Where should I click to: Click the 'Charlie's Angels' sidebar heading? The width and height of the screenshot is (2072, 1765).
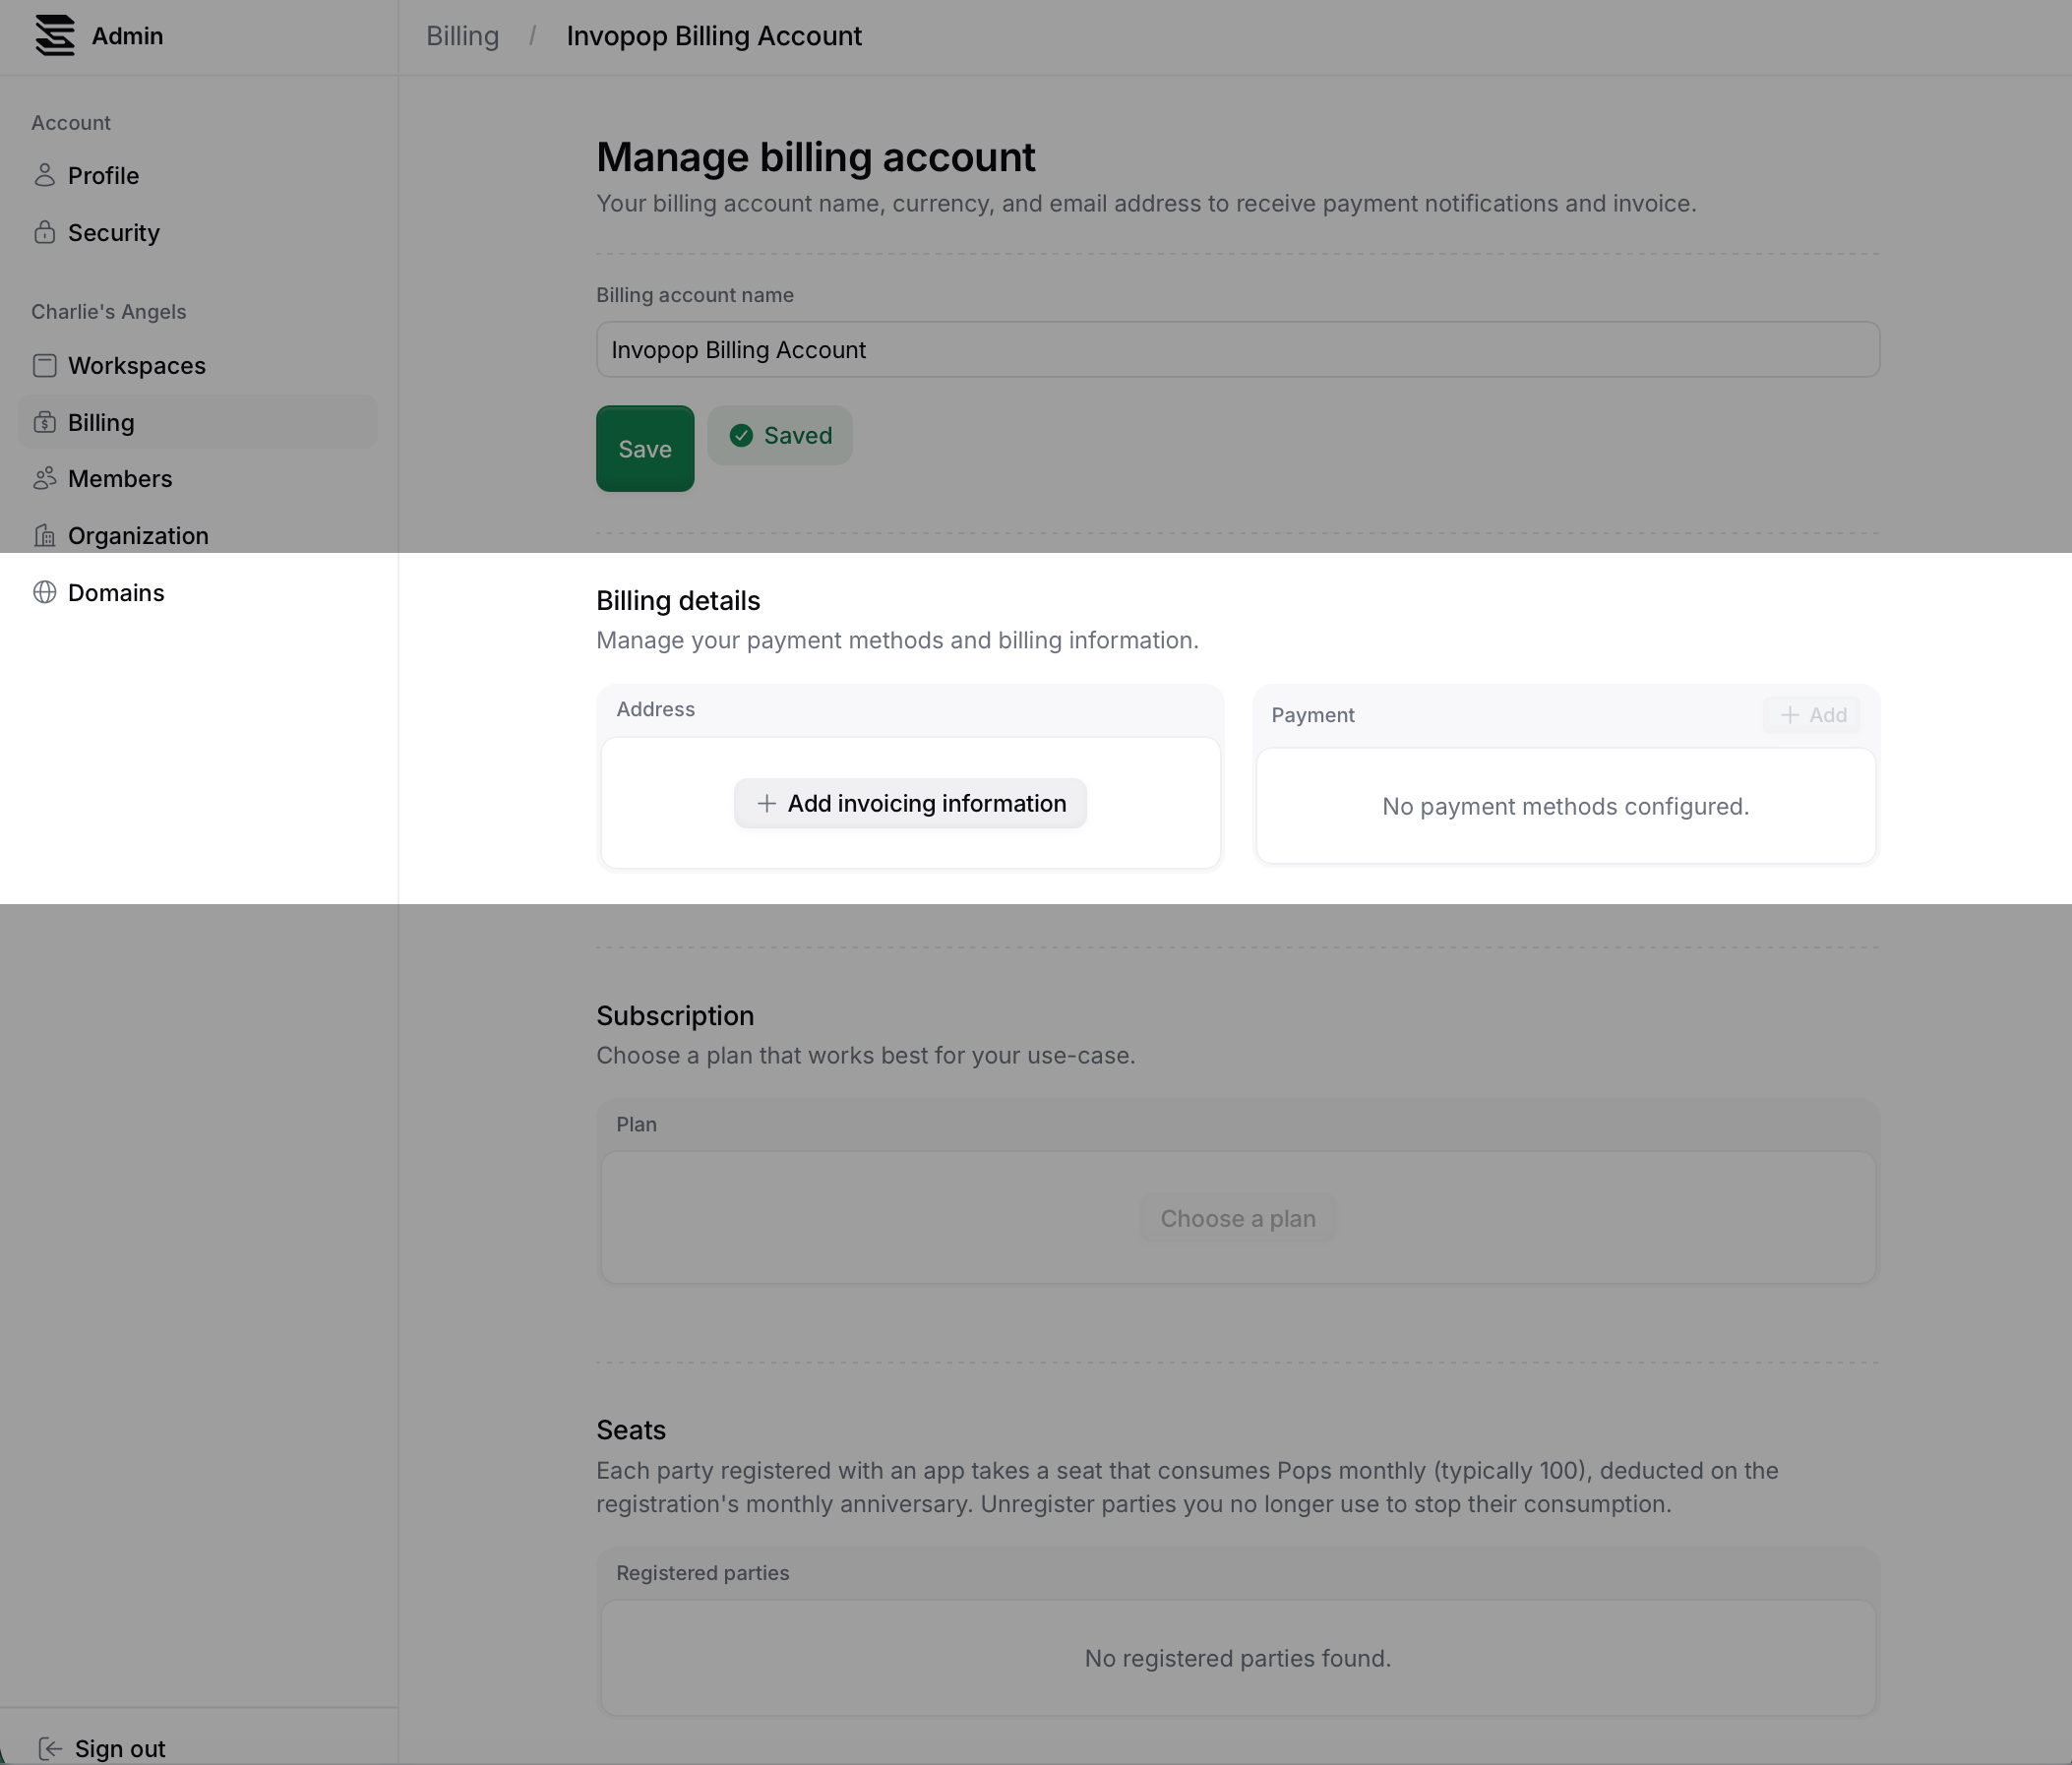pos(108,311)
